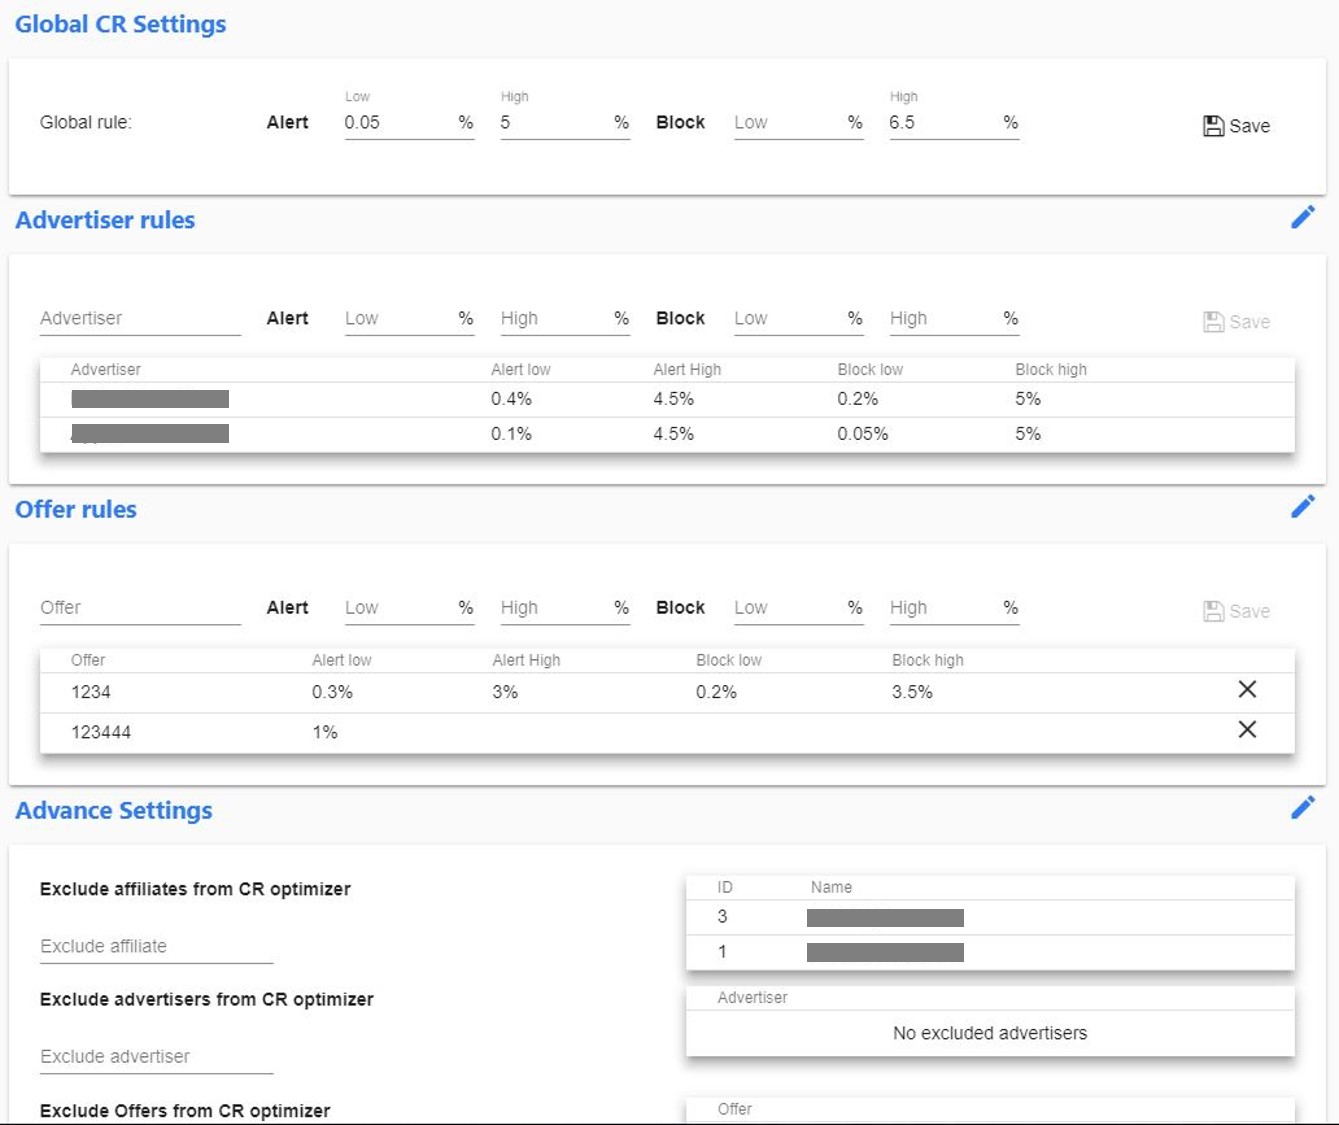Click Advertiser column header in advertiser table
1339x1125 pixels.
(106, 369)
